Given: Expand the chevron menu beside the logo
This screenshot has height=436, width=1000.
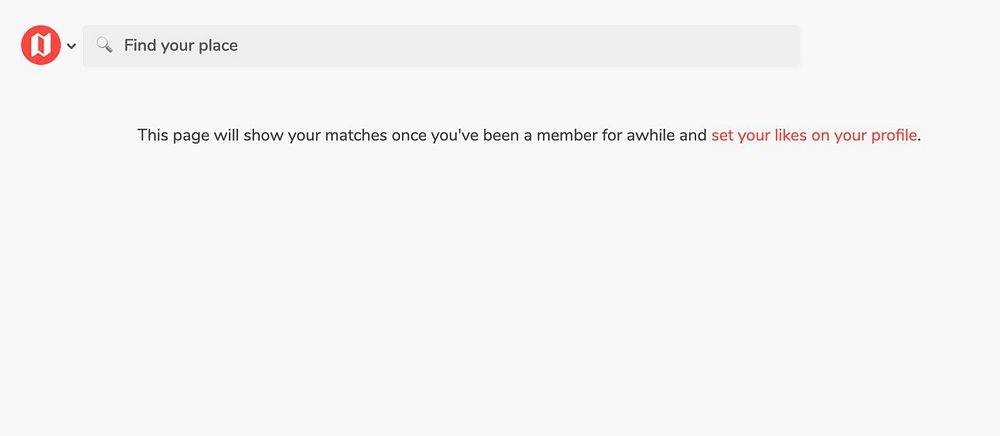Looking at the screenshot, I should [72, 46].
